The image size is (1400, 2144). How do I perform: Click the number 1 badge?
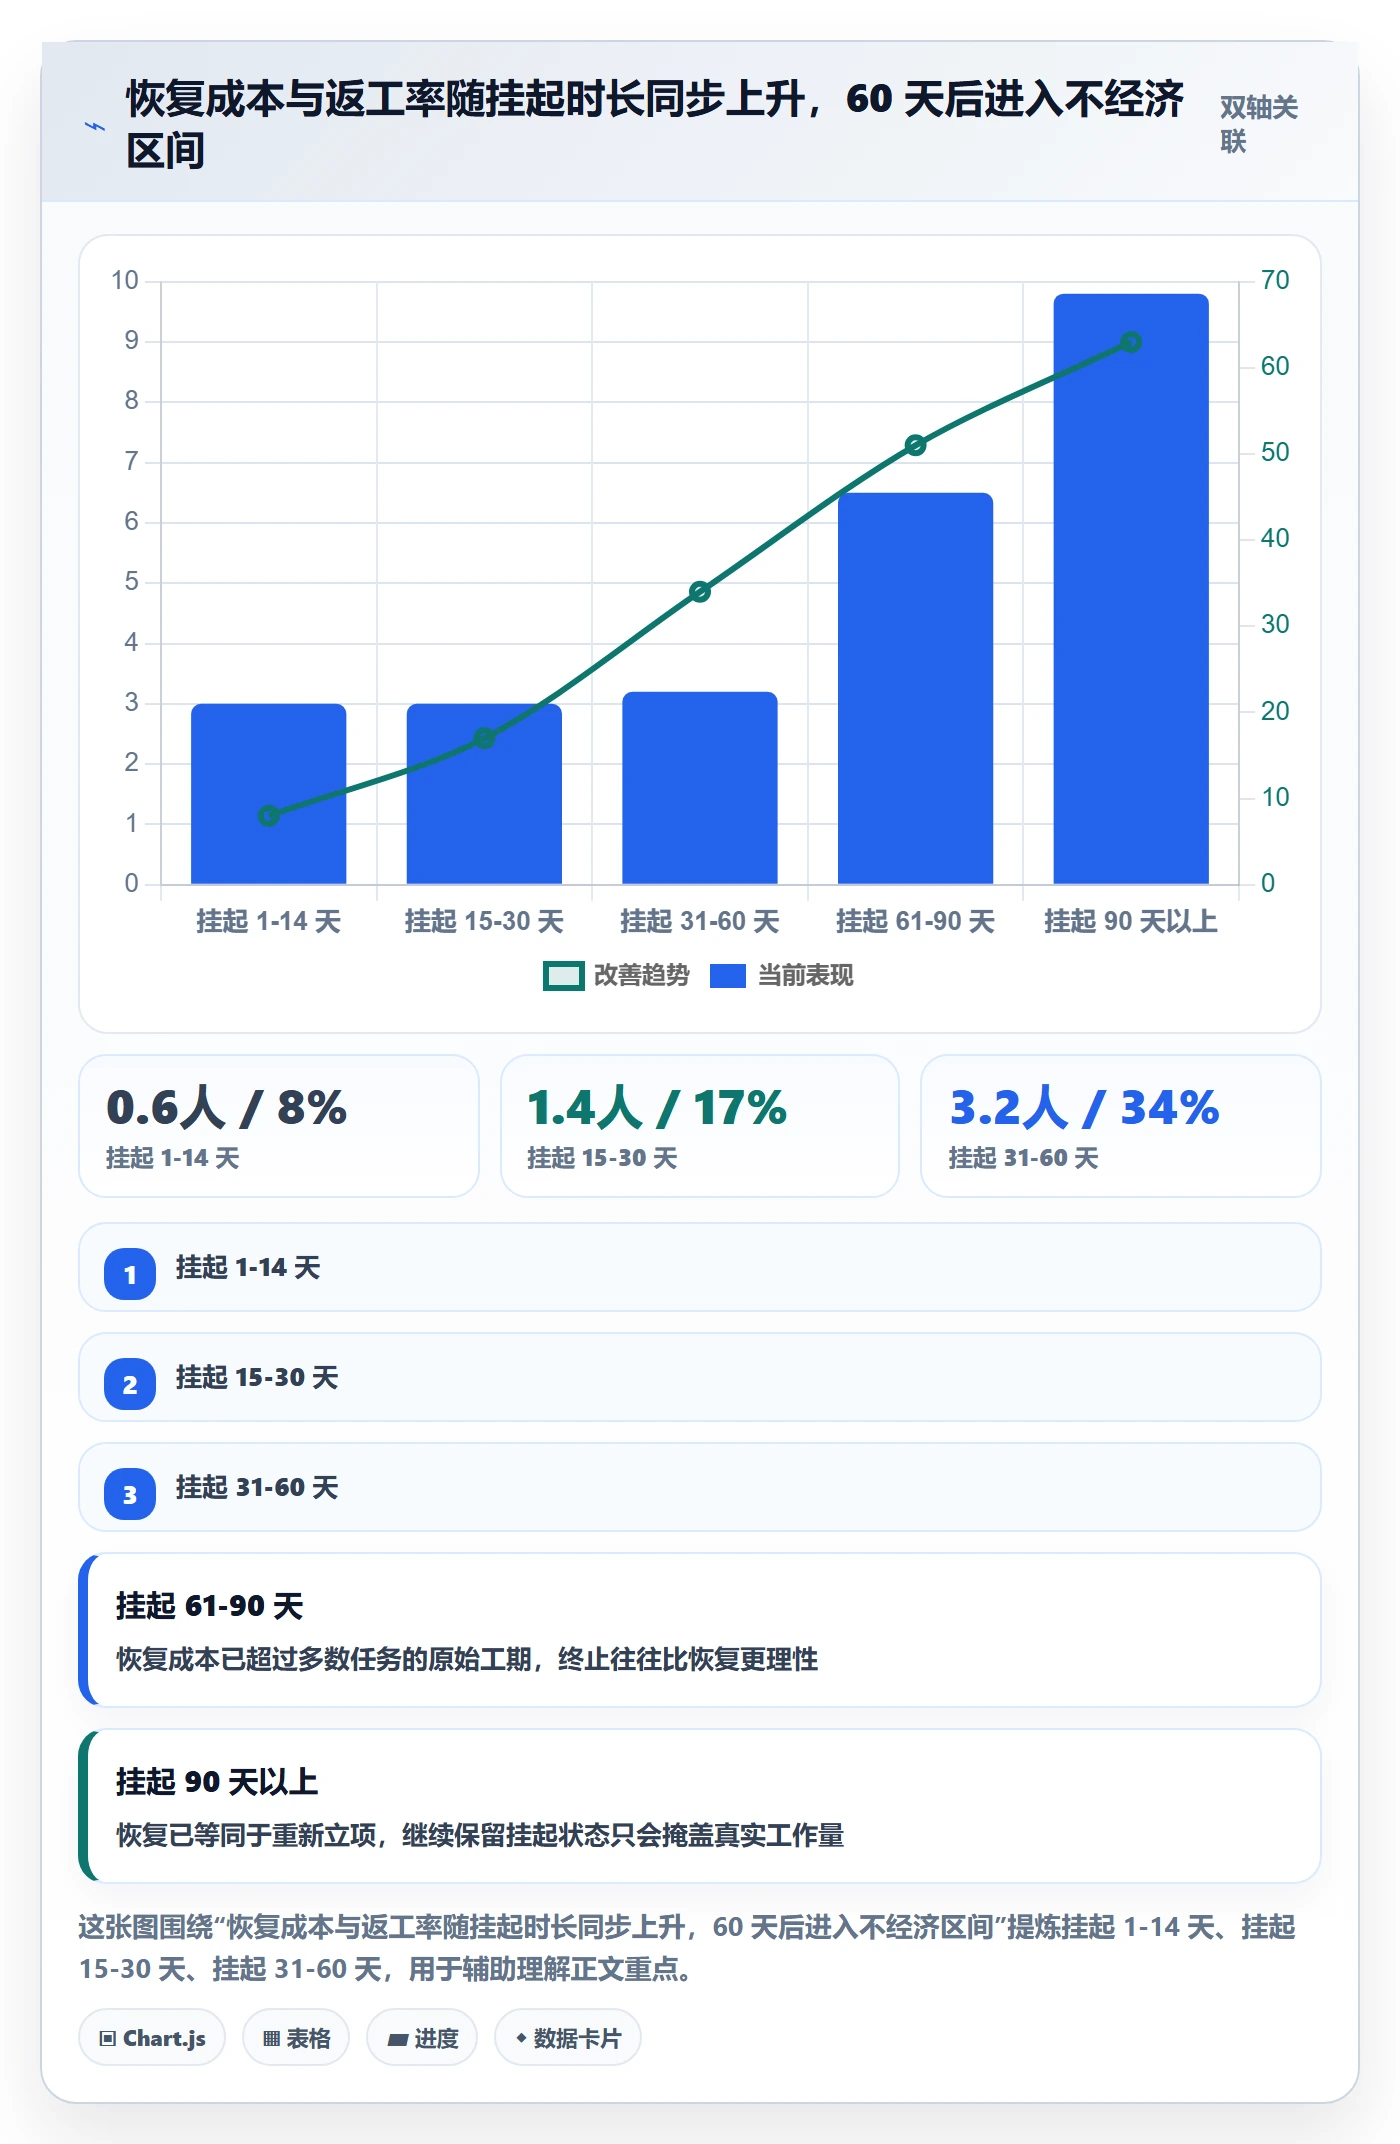pos(130,1274)
